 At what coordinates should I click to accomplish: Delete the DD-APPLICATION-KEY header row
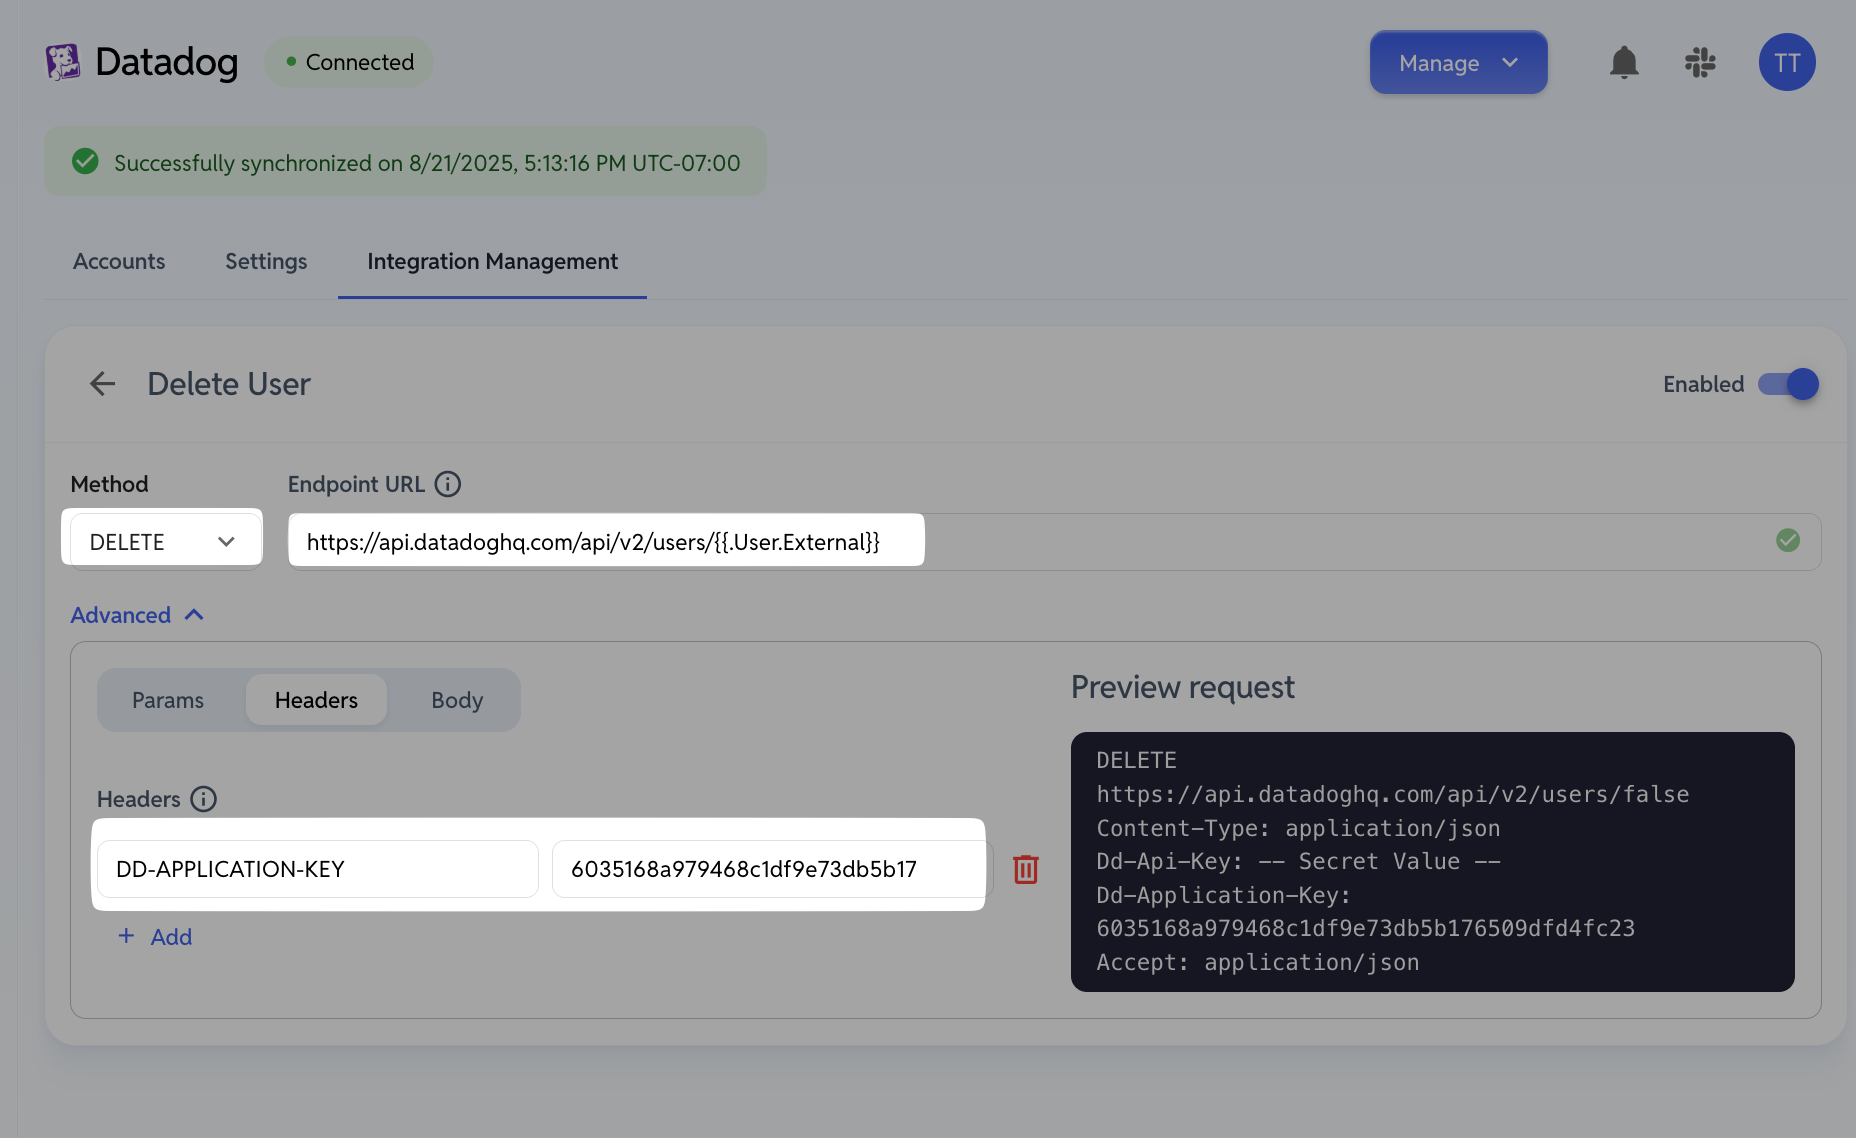coord(1025,869)
